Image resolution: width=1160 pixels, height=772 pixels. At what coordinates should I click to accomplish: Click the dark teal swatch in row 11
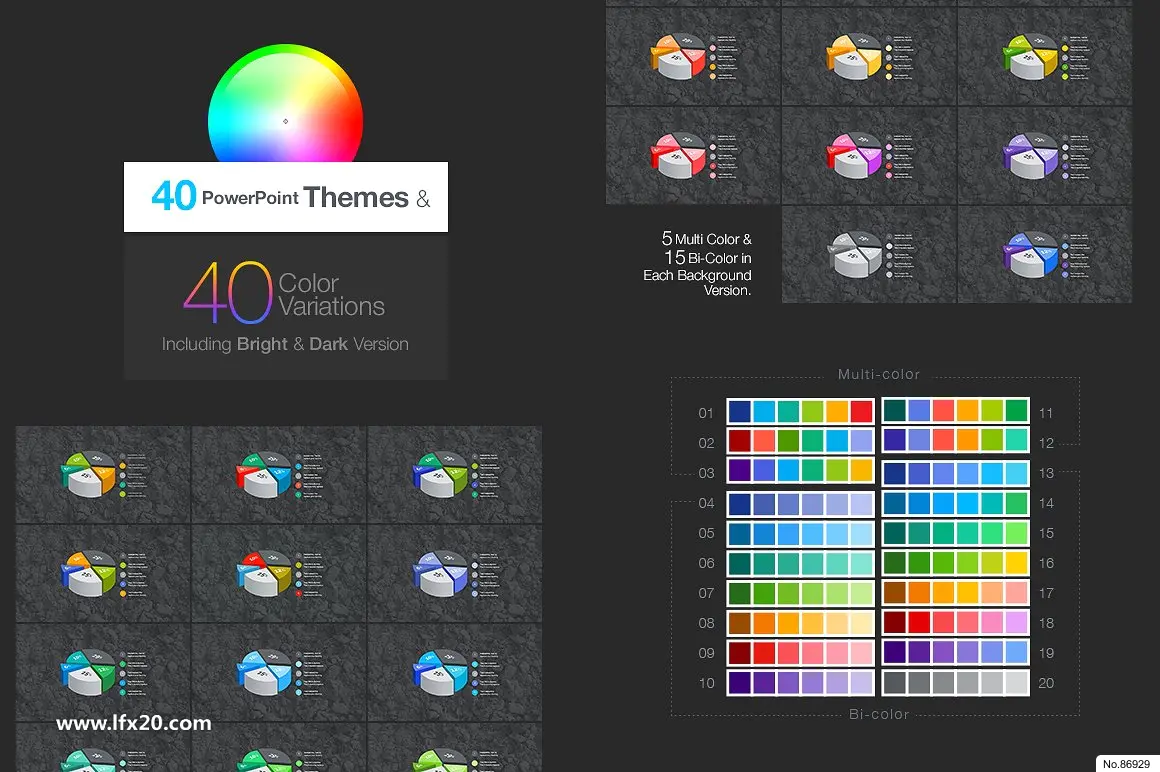click(x=894, y=411)
